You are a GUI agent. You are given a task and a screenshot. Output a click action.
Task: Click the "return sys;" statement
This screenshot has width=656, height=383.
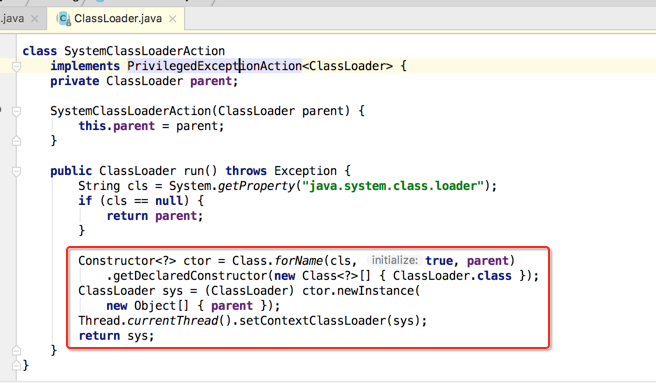[116, 336]
